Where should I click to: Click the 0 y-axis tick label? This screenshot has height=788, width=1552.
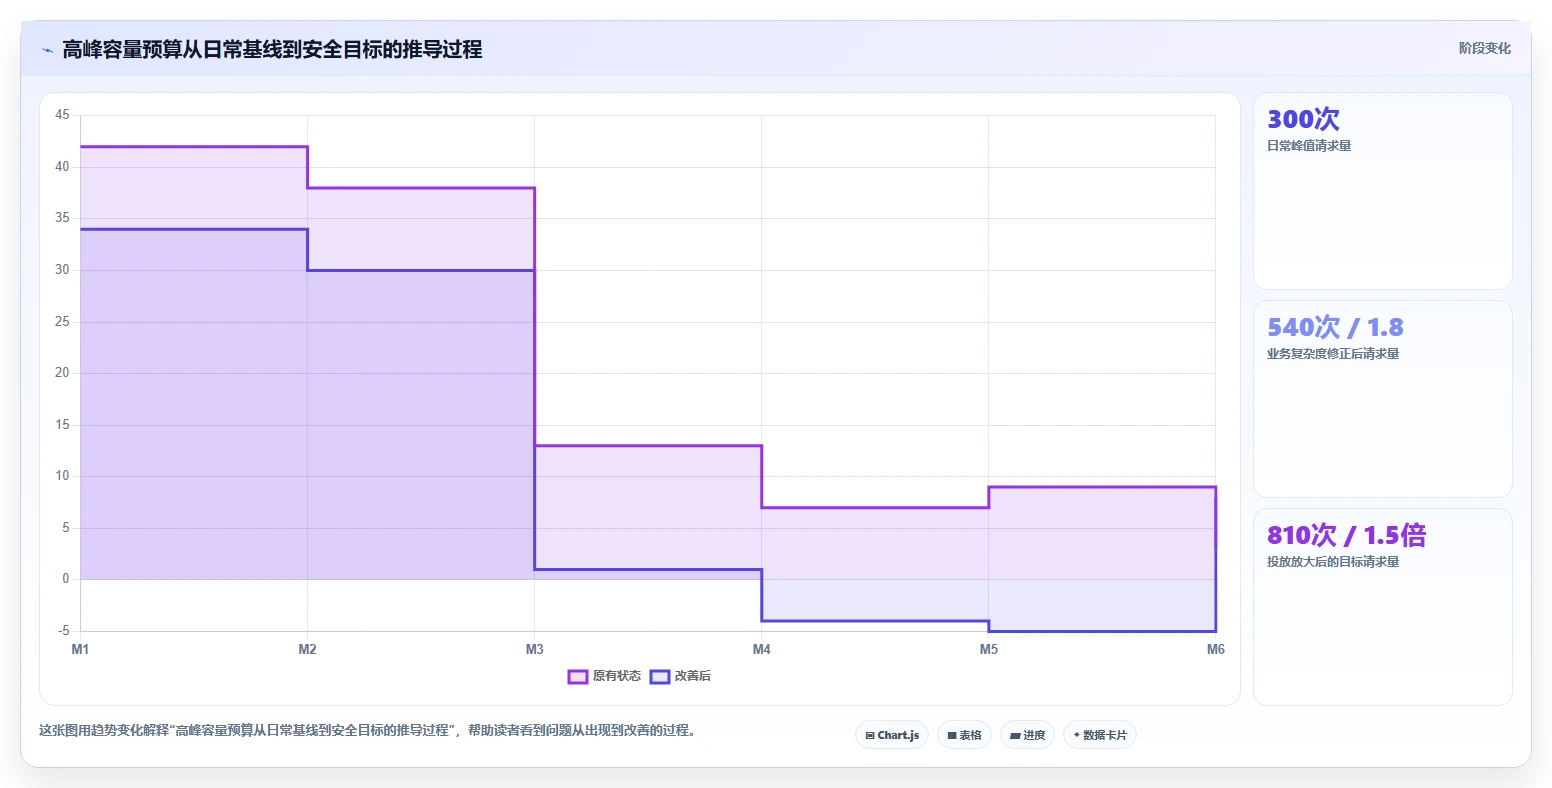point(66,579)
